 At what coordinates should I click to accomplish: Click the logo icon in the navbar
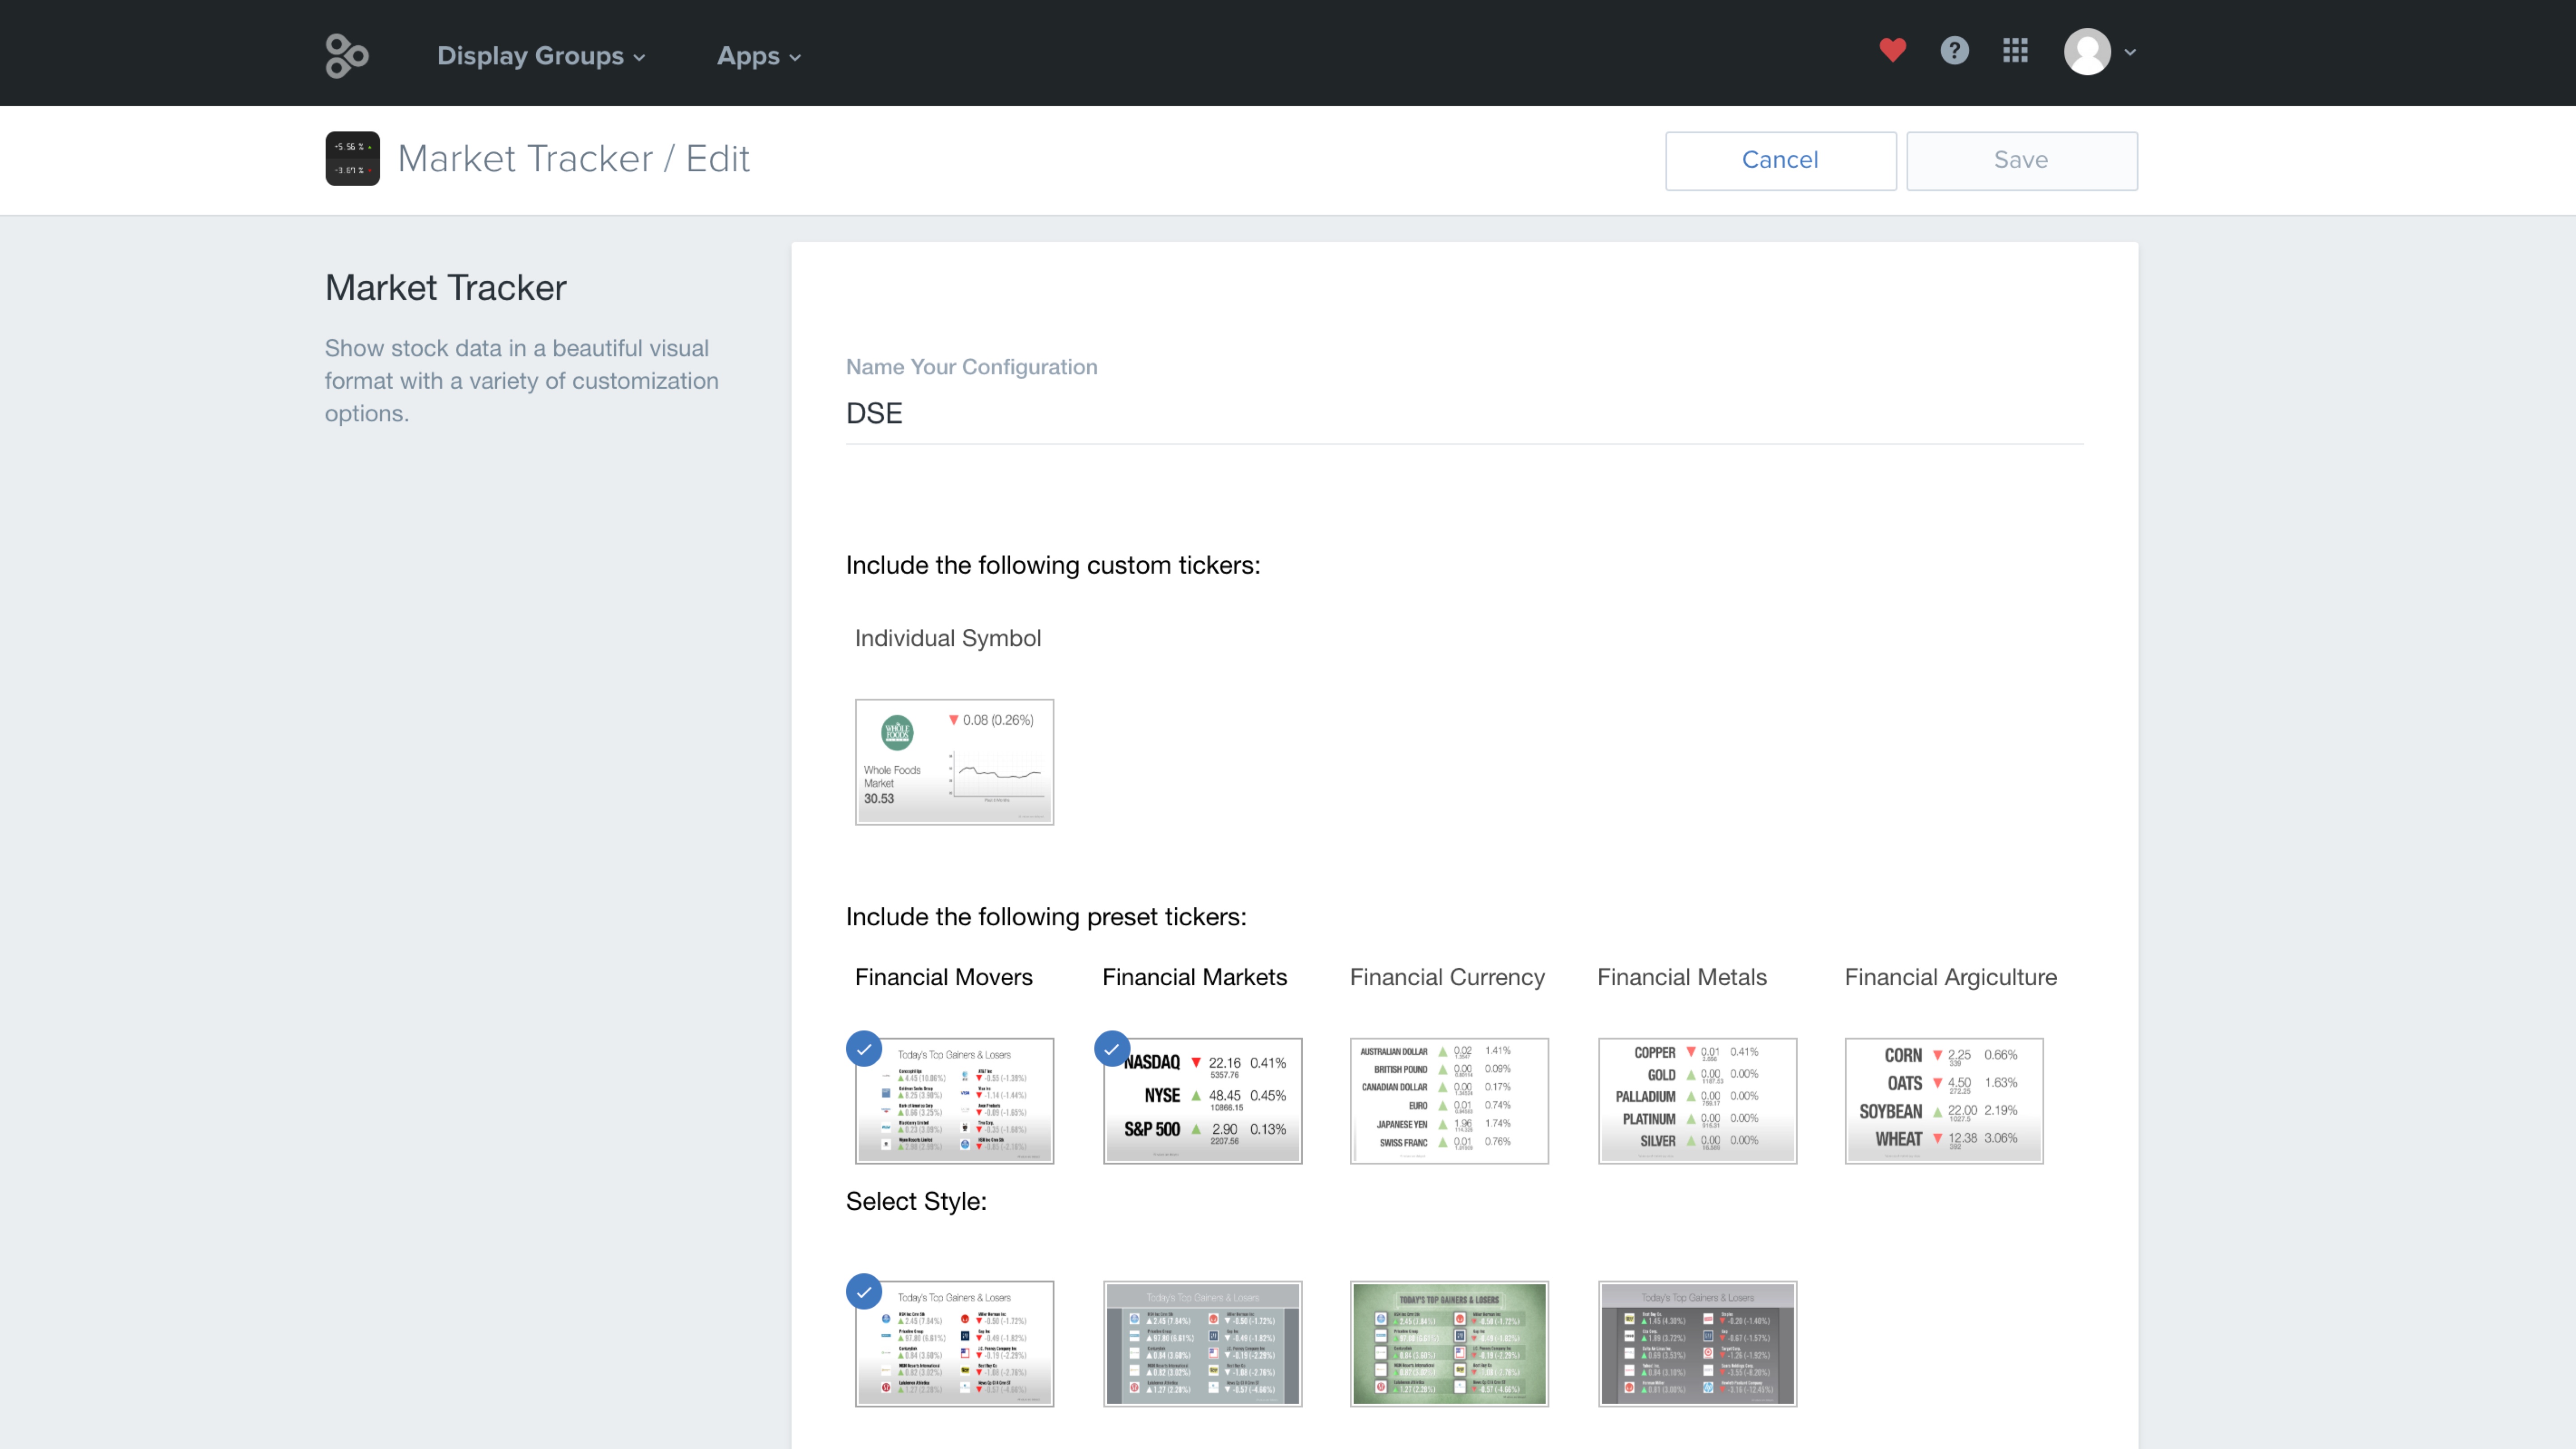tap(347, 55)
